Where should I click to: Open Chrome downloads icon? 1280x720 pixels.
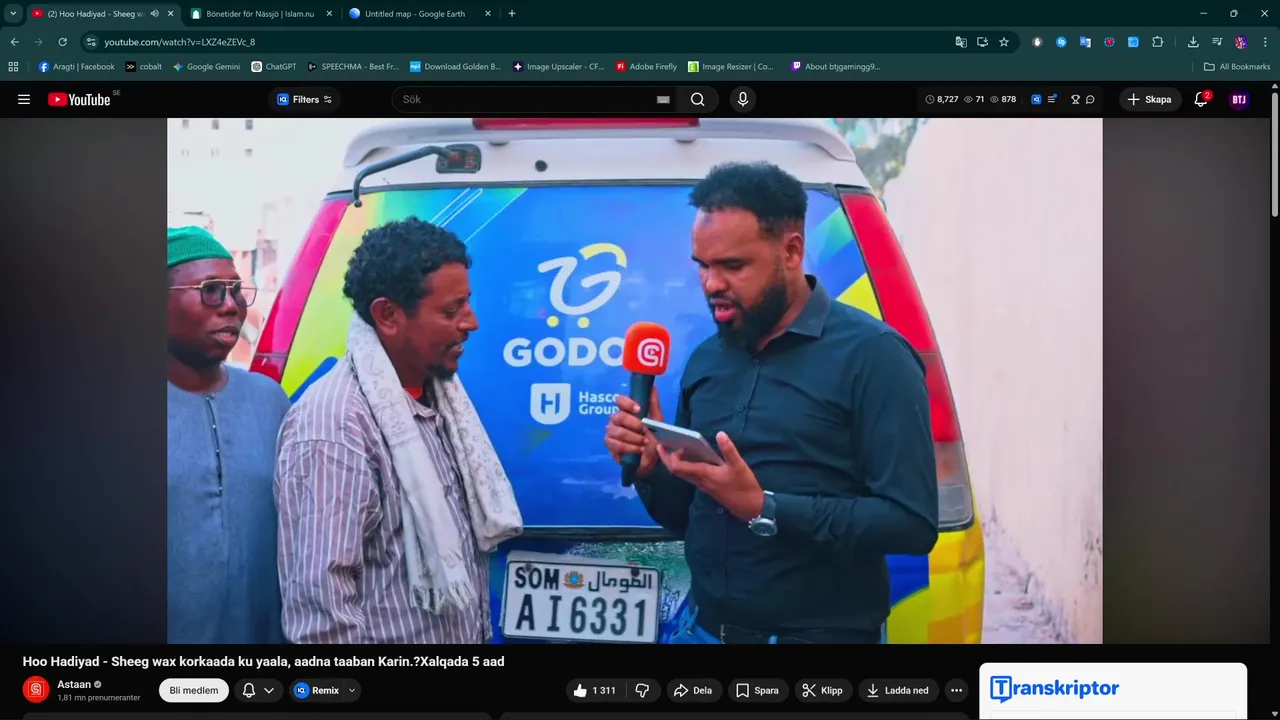click(x=1193, y=42)
